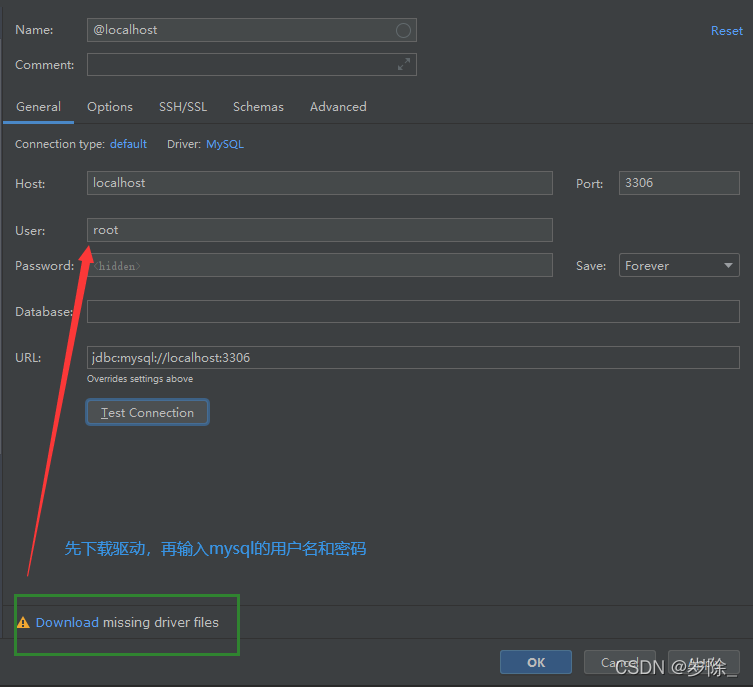
Task: Confirm the dialog with OK button
Action: click(535, 663)
